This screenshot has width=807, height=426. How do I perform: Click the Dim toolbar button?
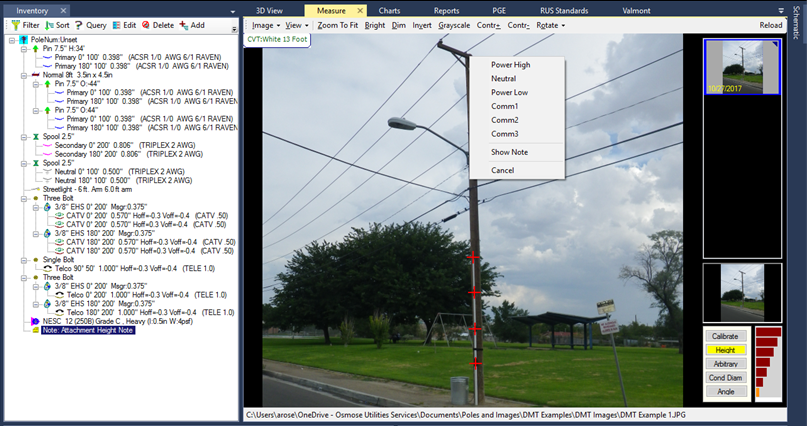(x=398, y=25)
